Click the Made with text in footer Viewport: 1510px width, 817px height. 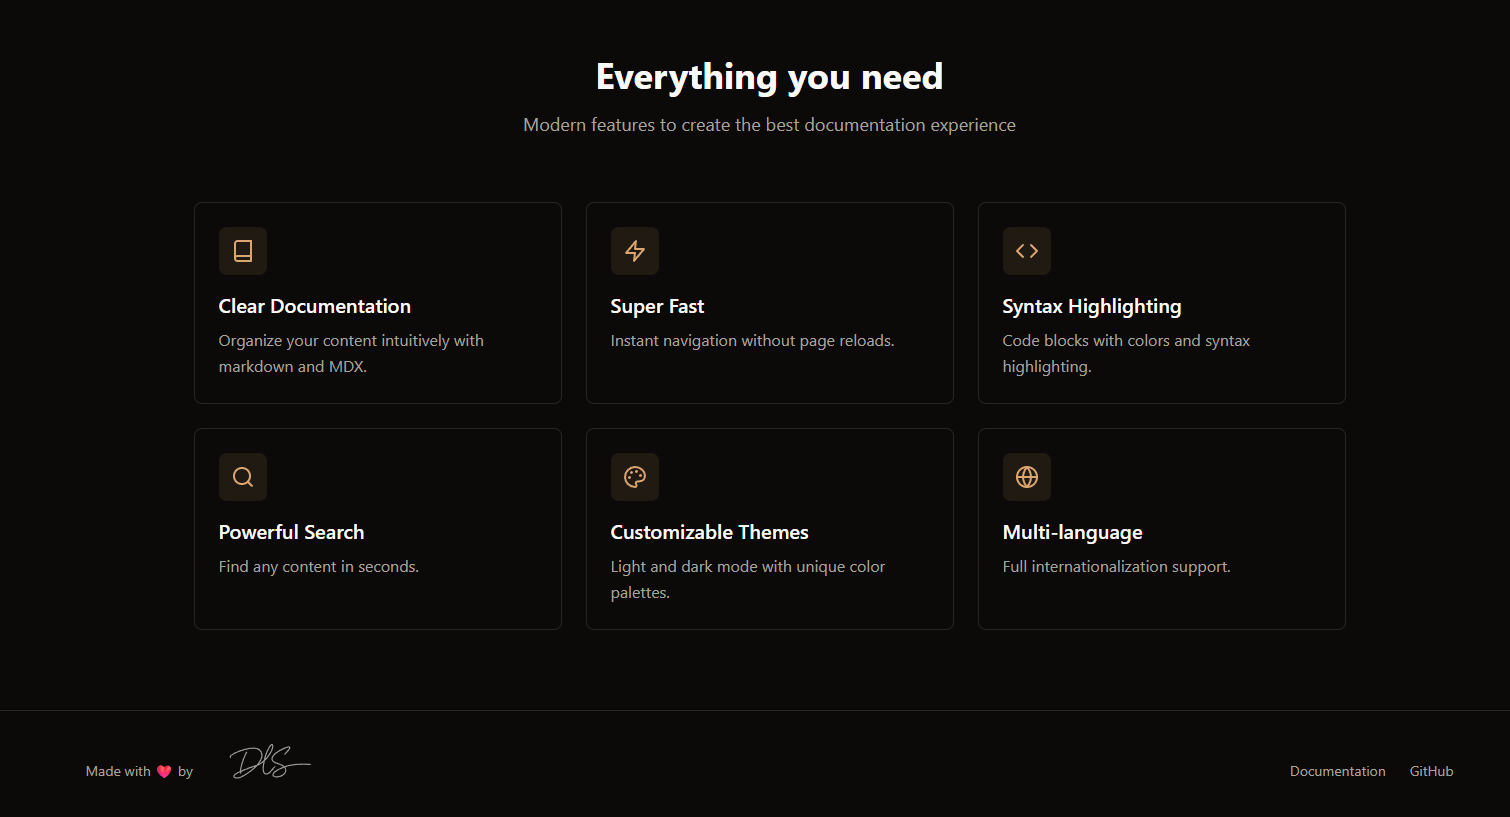117,771
